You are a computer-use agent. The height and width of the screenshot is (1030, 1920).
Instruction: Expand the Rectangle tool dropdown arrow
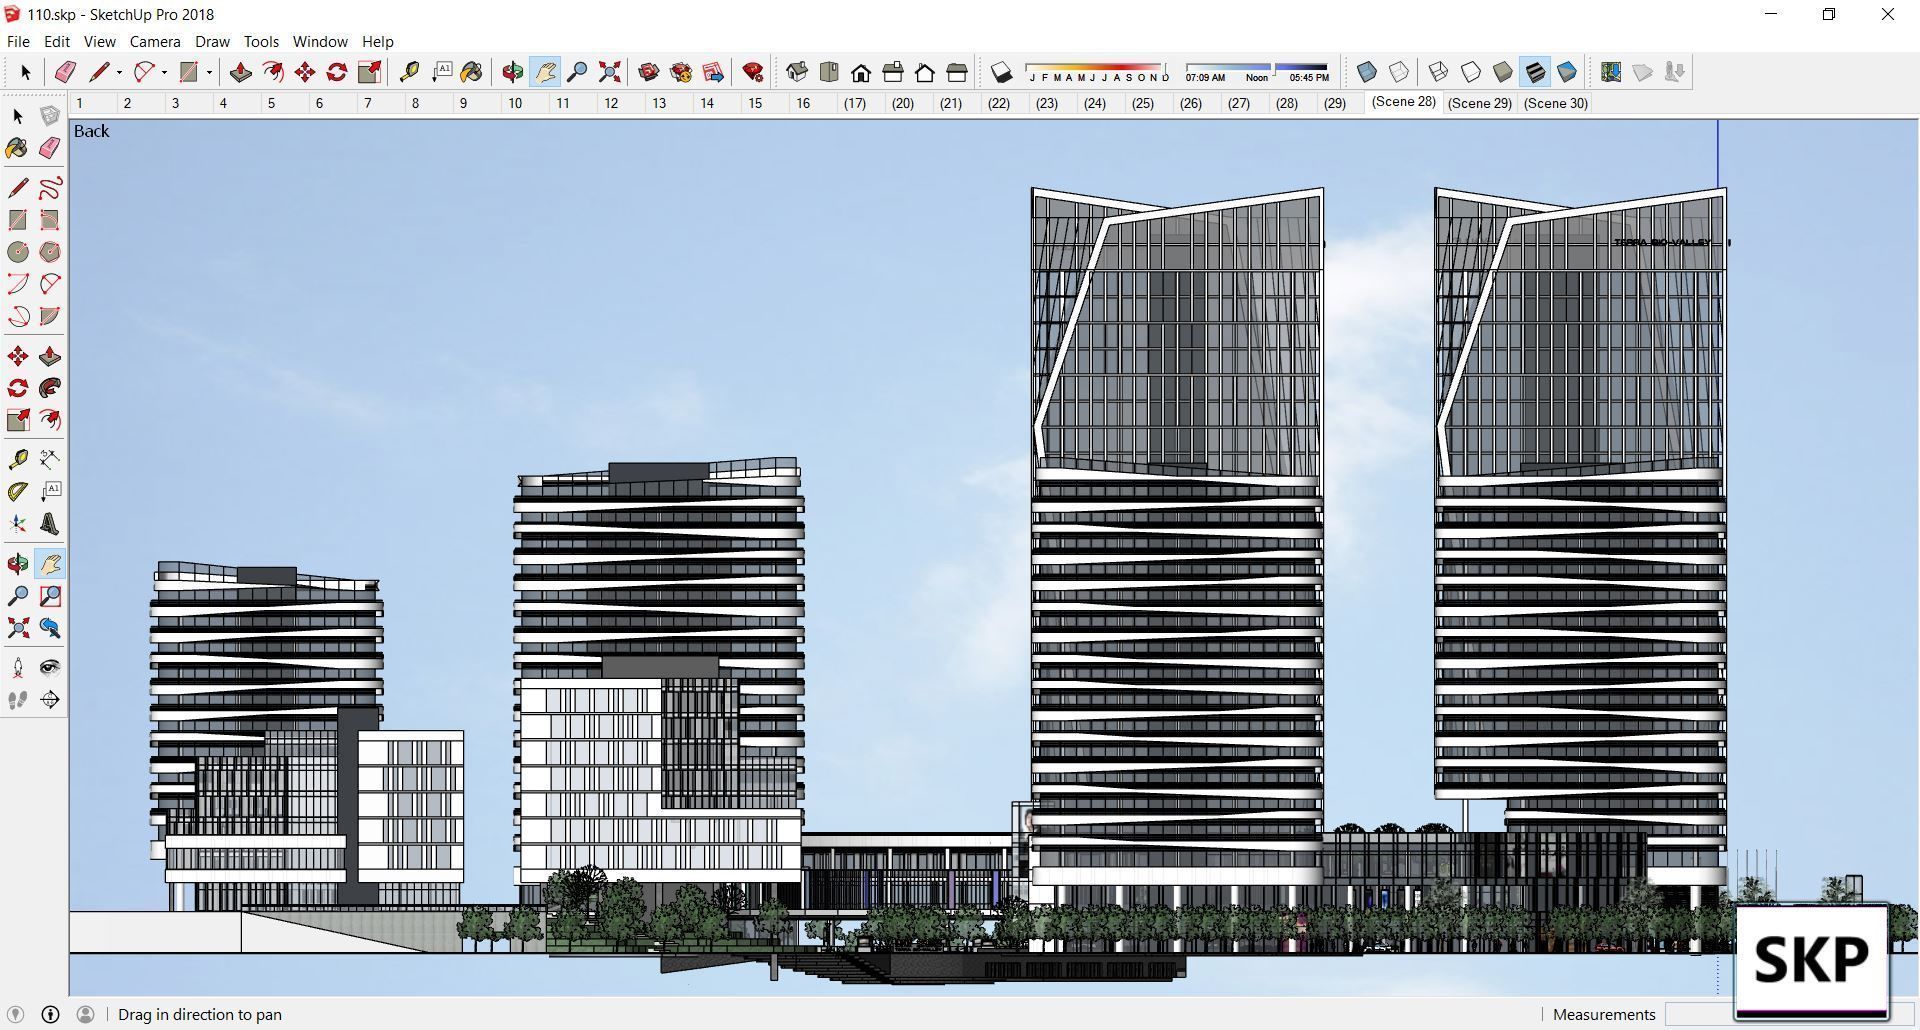pos(209,72)
